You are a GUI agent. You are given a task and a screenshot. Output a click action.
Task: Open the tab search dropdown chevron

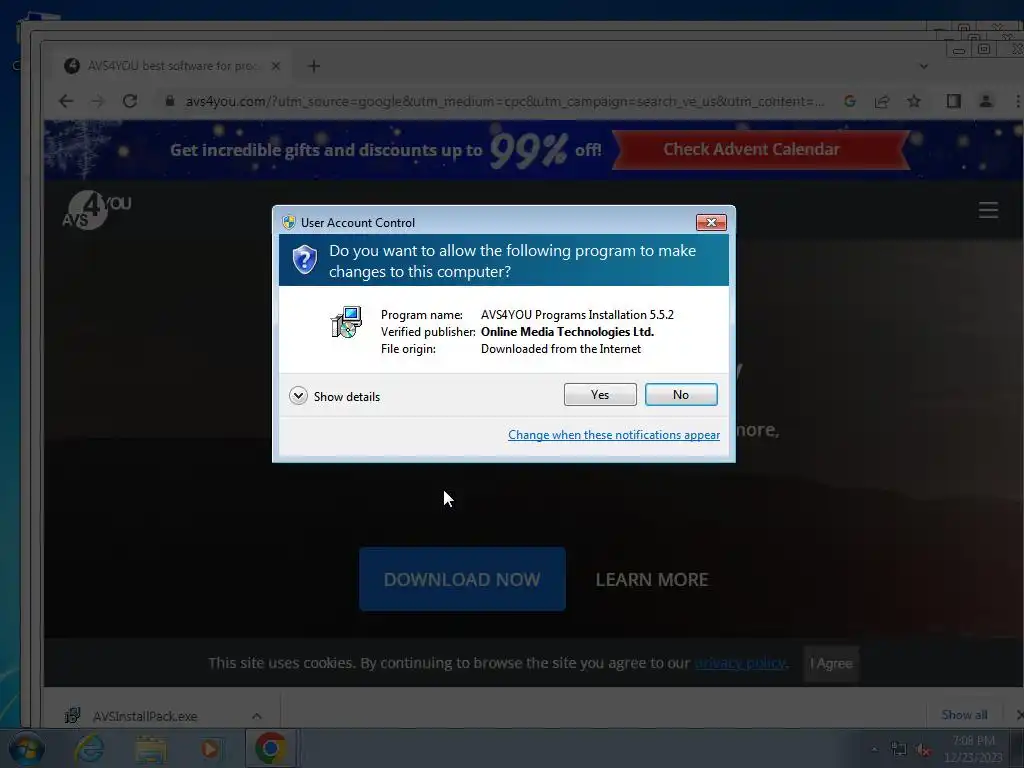coord(923,66)
